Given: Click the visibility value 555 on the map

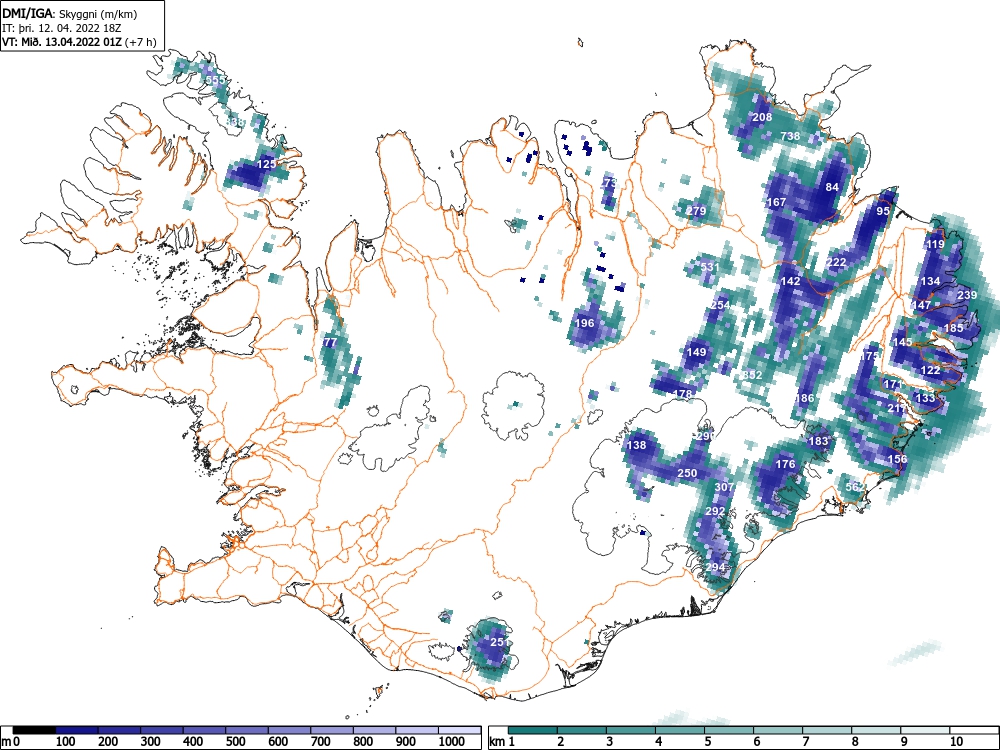Looking at the screenshot, I should (216, 80).
